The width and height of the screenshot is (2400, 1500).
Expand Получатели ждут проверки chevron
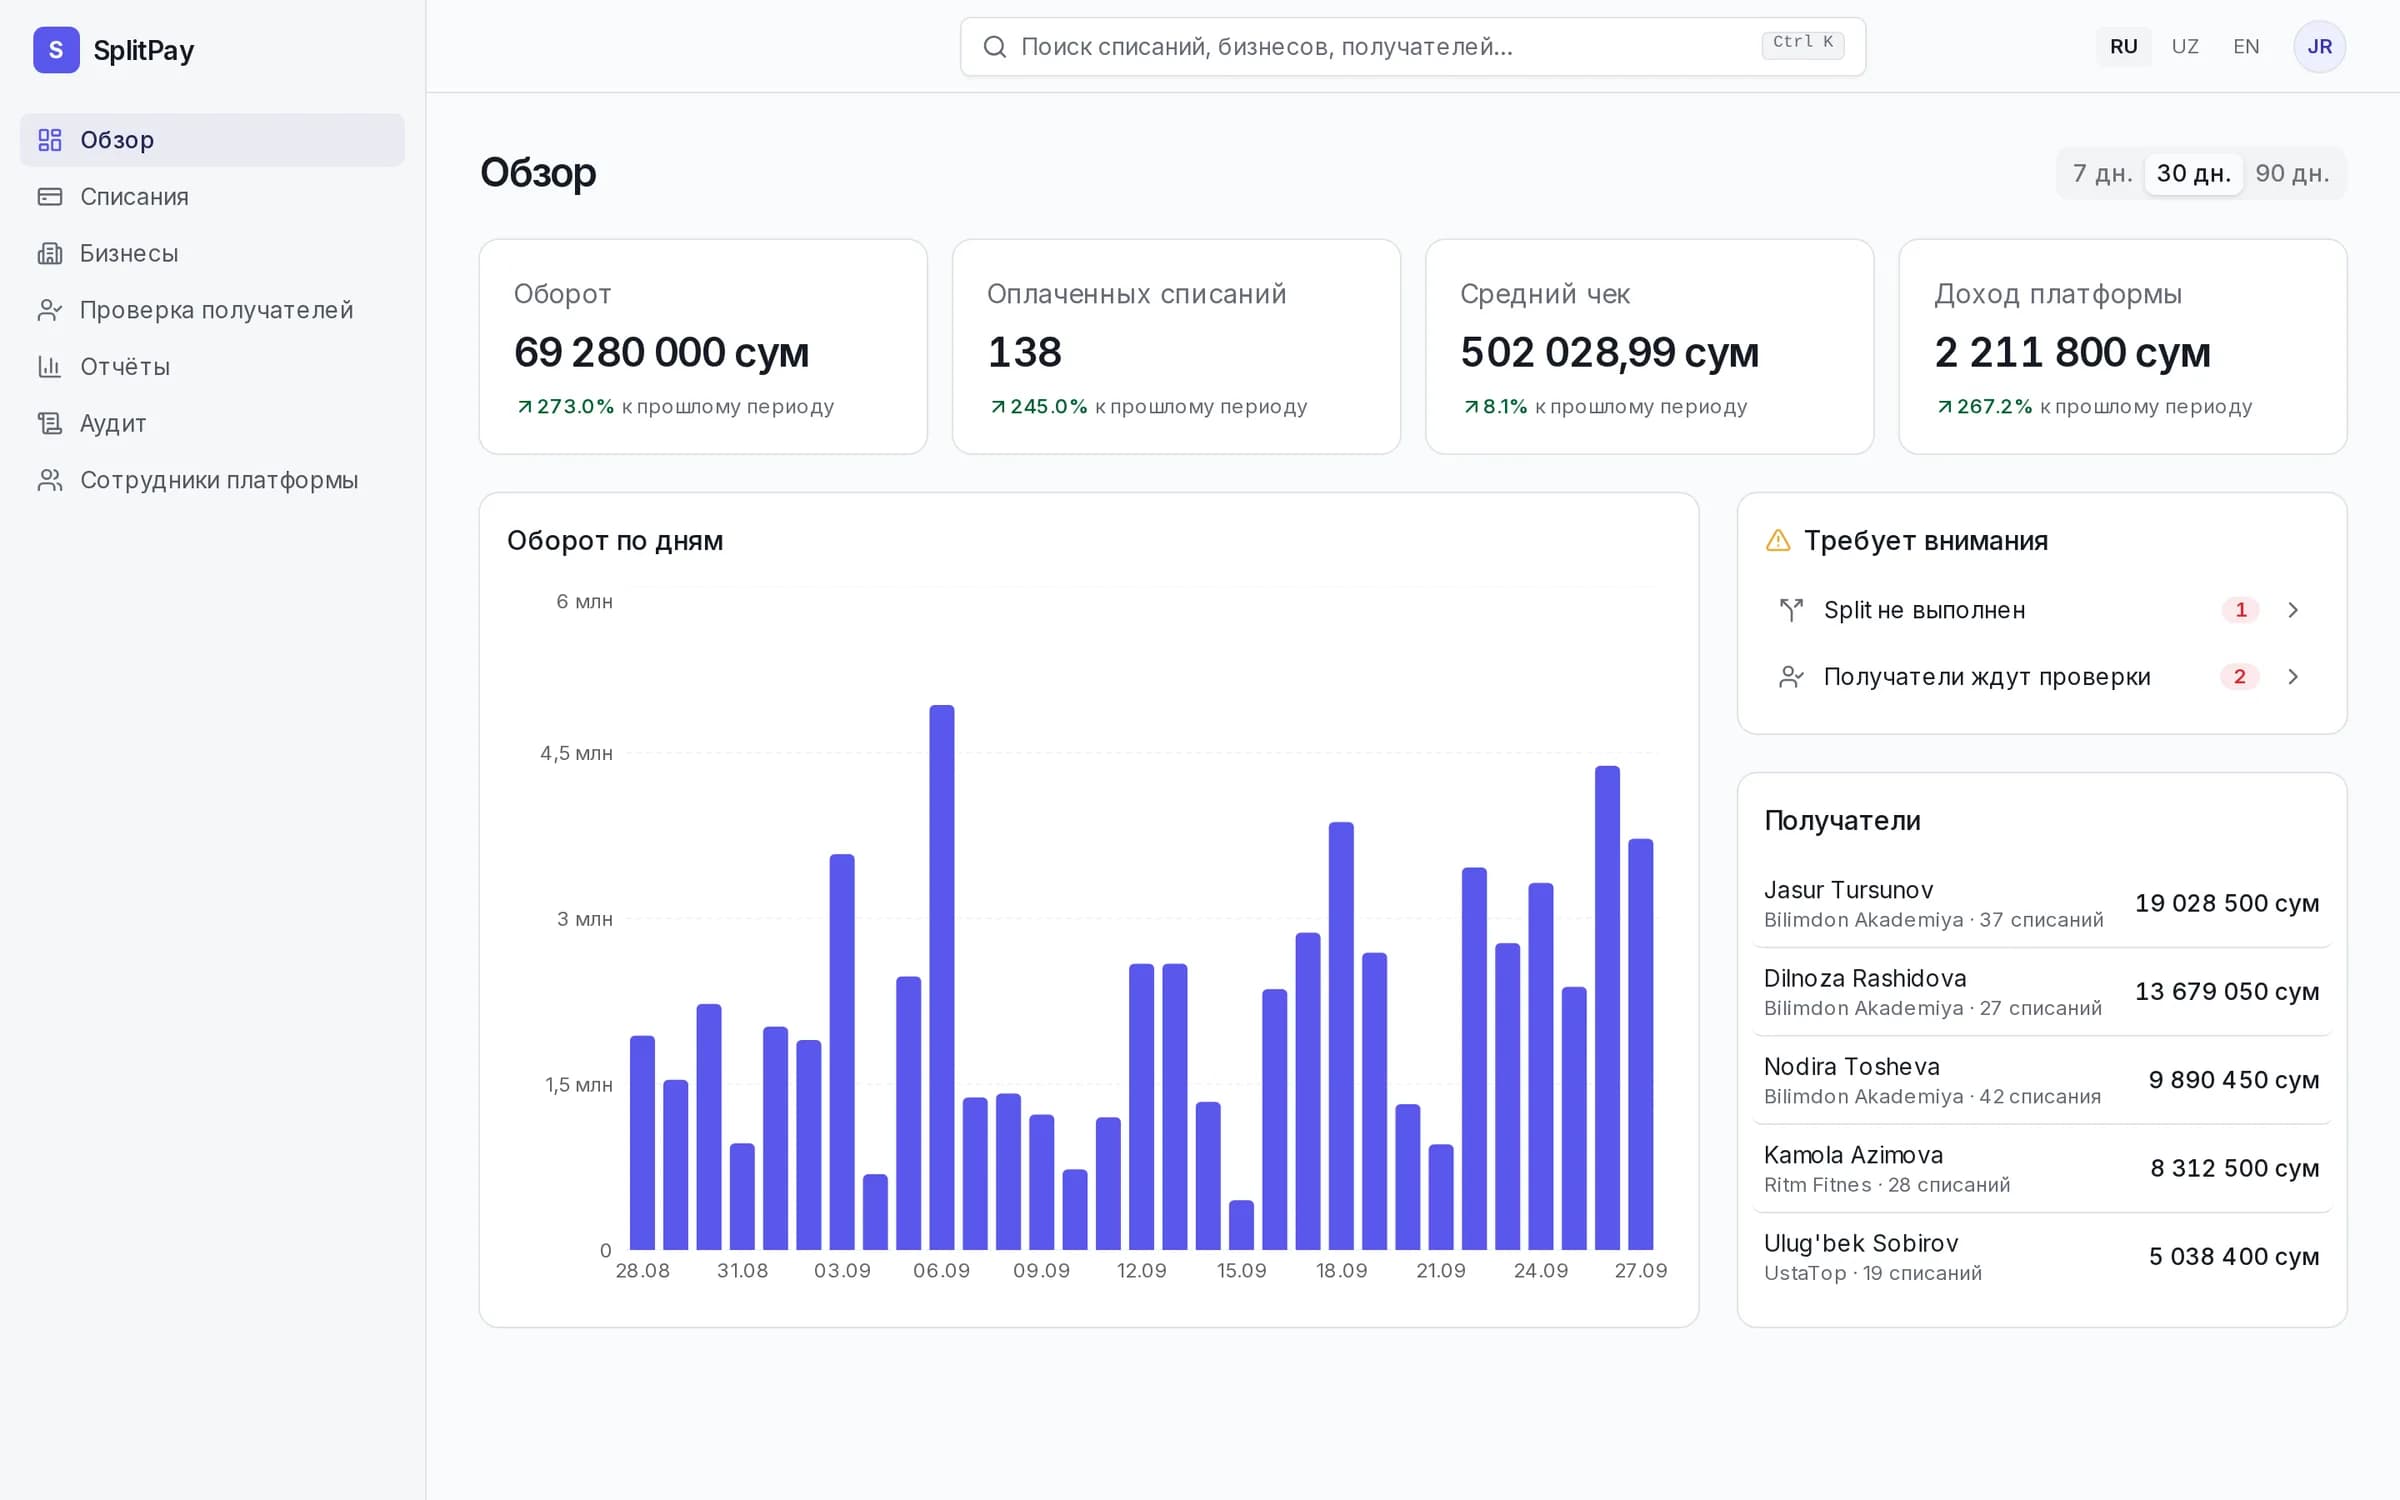click(x=2293, y=677)
